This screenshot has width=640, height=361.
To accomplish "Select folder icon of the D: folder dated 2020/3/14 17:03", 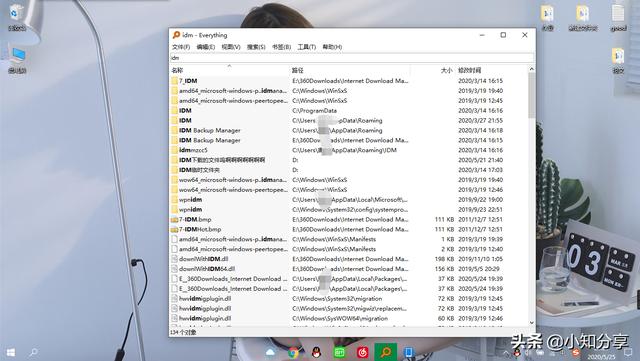I will [x=174, y=170].
